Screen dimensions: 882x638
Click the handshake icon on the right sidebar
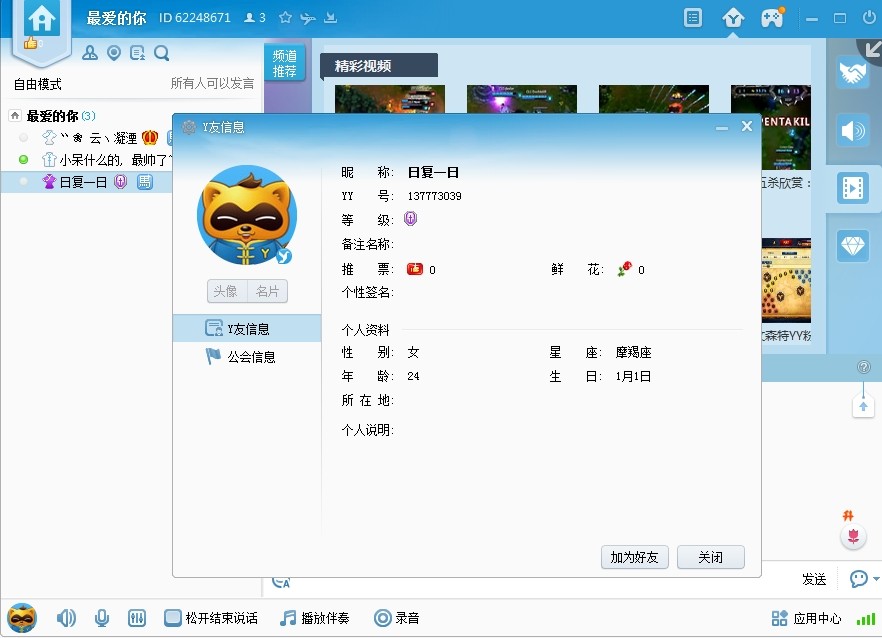click(x=853, y=73)
